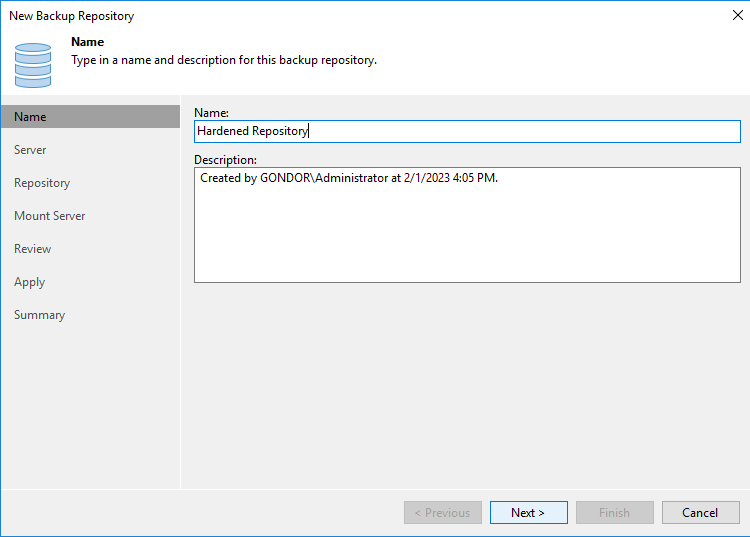Switch to the Apply step
This screenshot has width=750, height=537.
pos(30,282)
